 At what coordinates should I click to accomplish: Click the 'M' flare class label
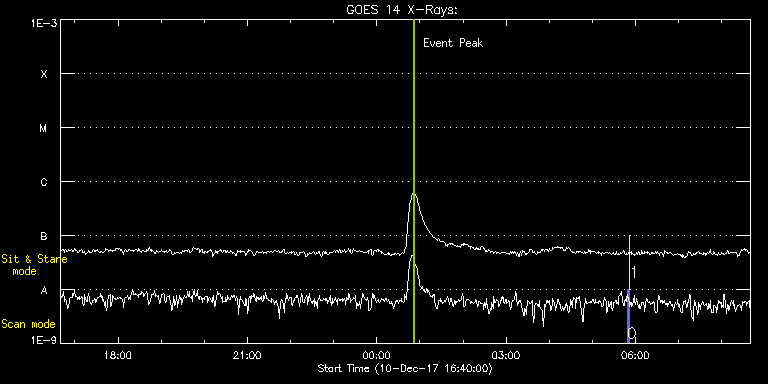tap(44, 128)
